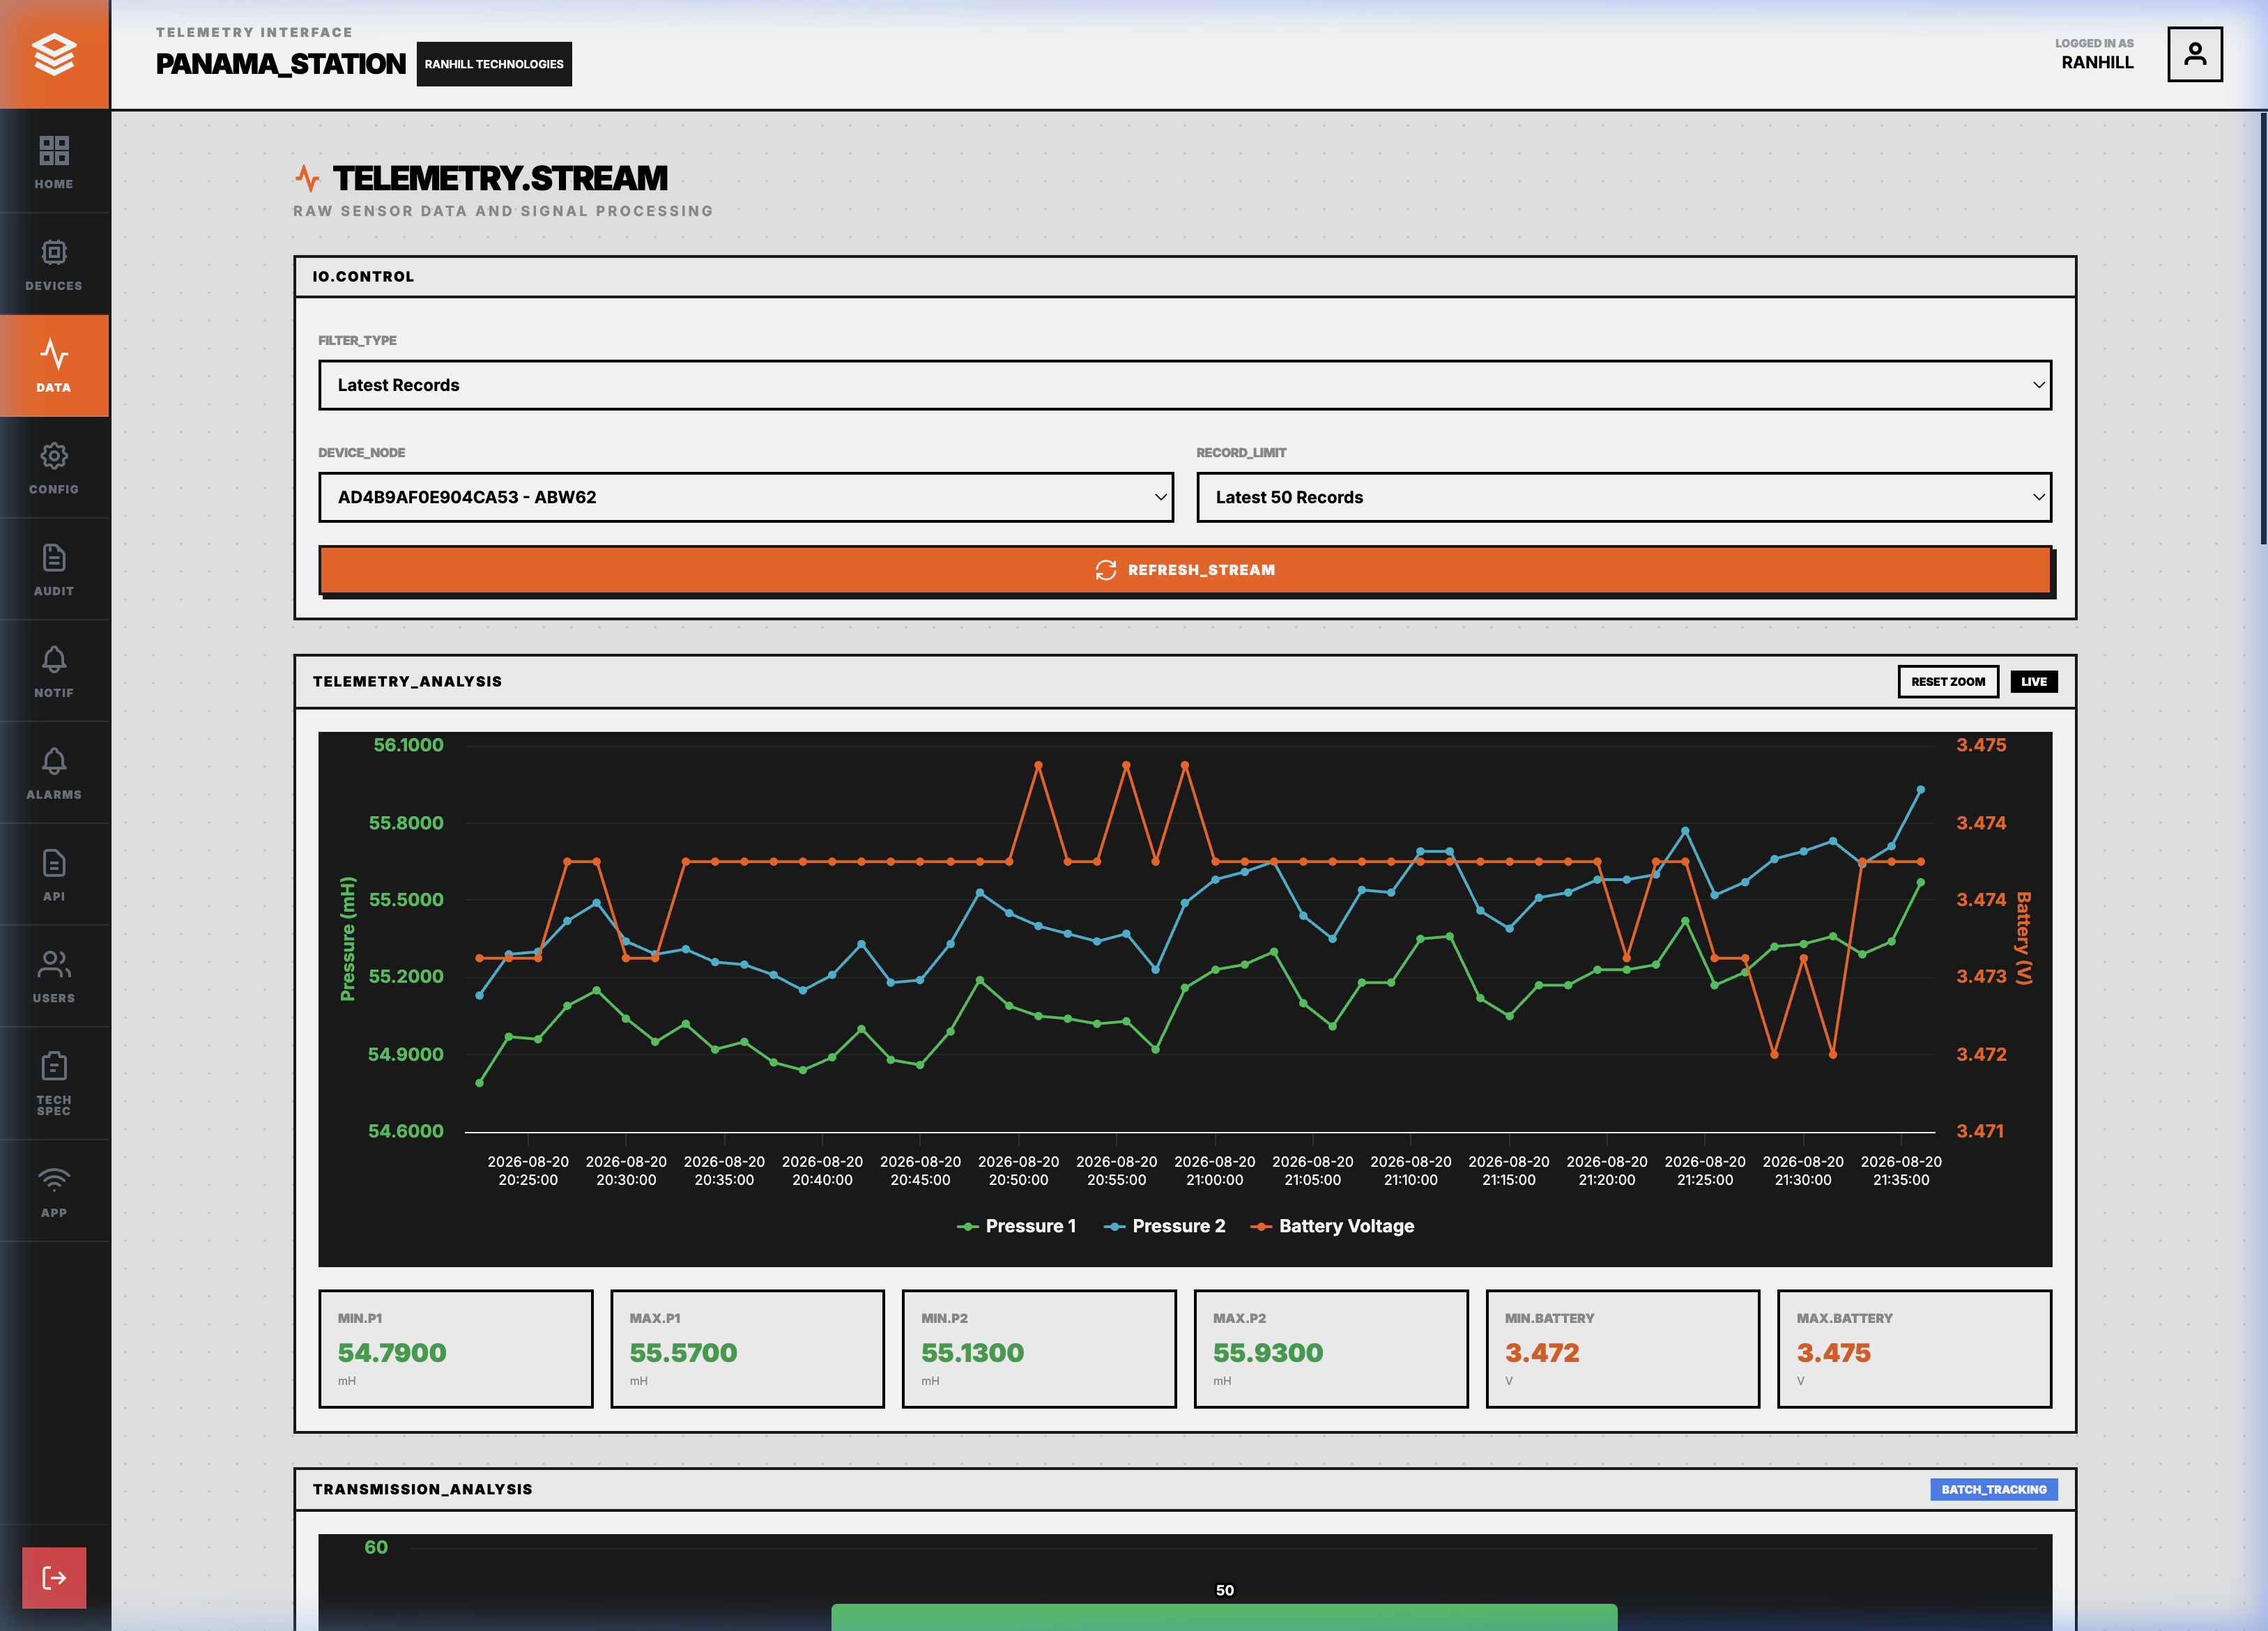The image size is (2268, 1631).
Task: Click the red logout icon
Action: click(x=54, y=1577)
